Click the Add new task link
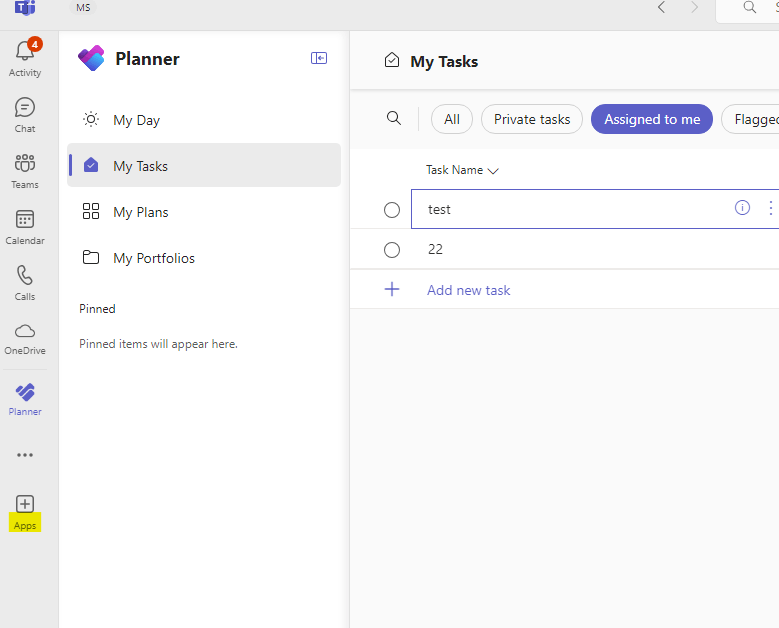779x628 pixels. [468, 290]
